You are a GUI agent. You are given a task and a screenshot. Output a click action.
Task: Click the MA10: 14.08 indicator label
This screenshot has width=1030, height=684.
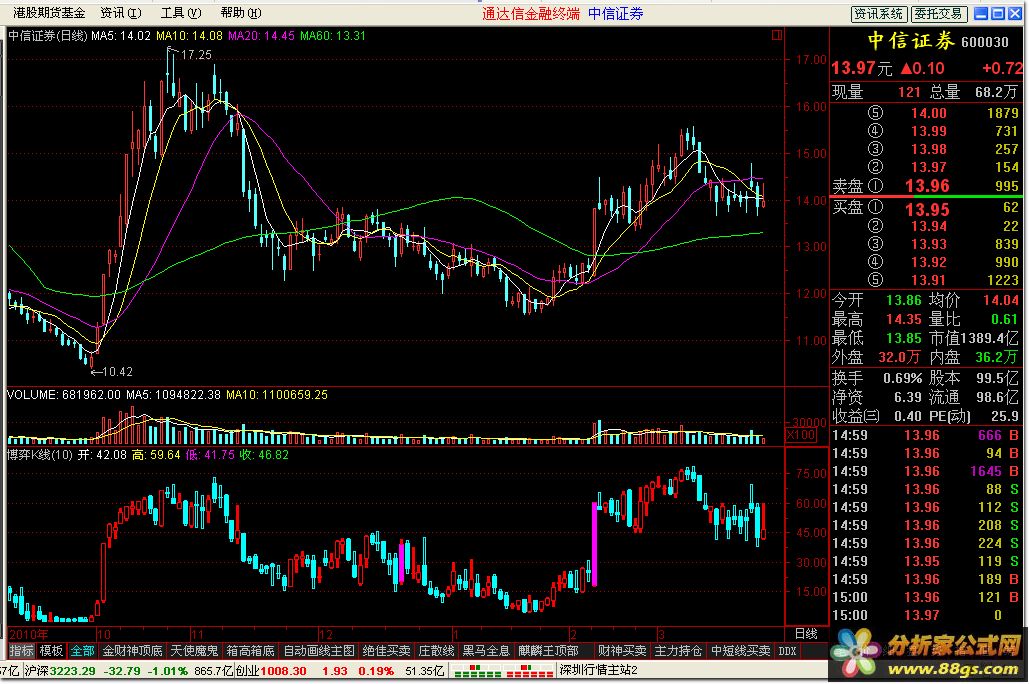(x=189, y=36)
